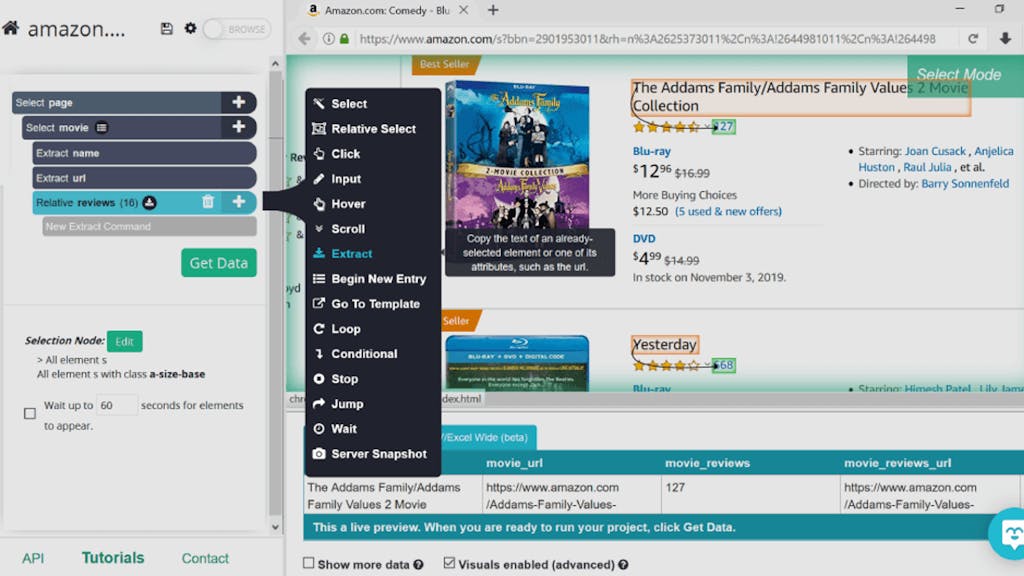This screenshot has height=576, width=1024.
Task: Click the up arrow of sidebar scrollbar
Action: click(275, 63)
